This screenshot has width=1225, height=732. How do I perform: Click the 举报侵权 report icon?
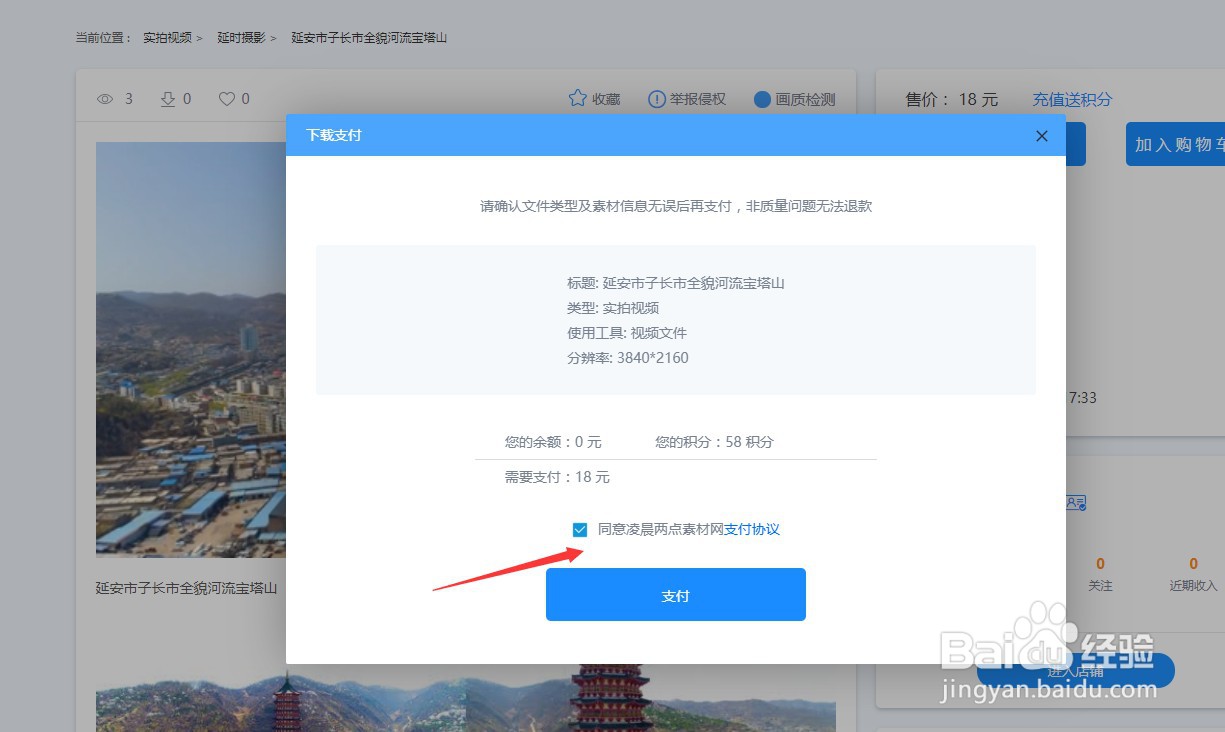point(657,99)
